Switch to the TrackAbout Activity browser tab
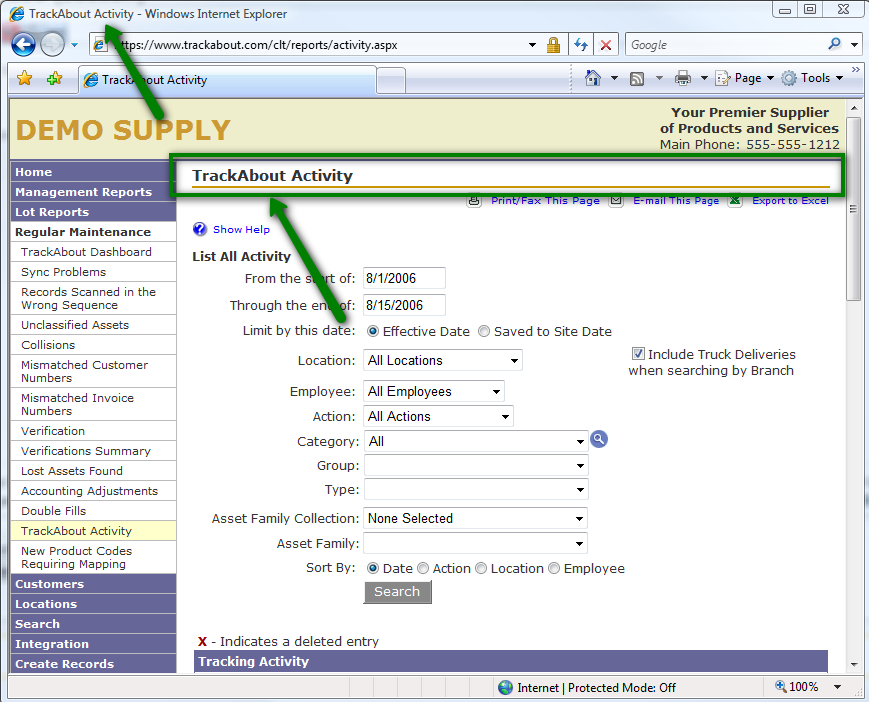869x702 pixels. pyautogui.click(x=227, y=80)
